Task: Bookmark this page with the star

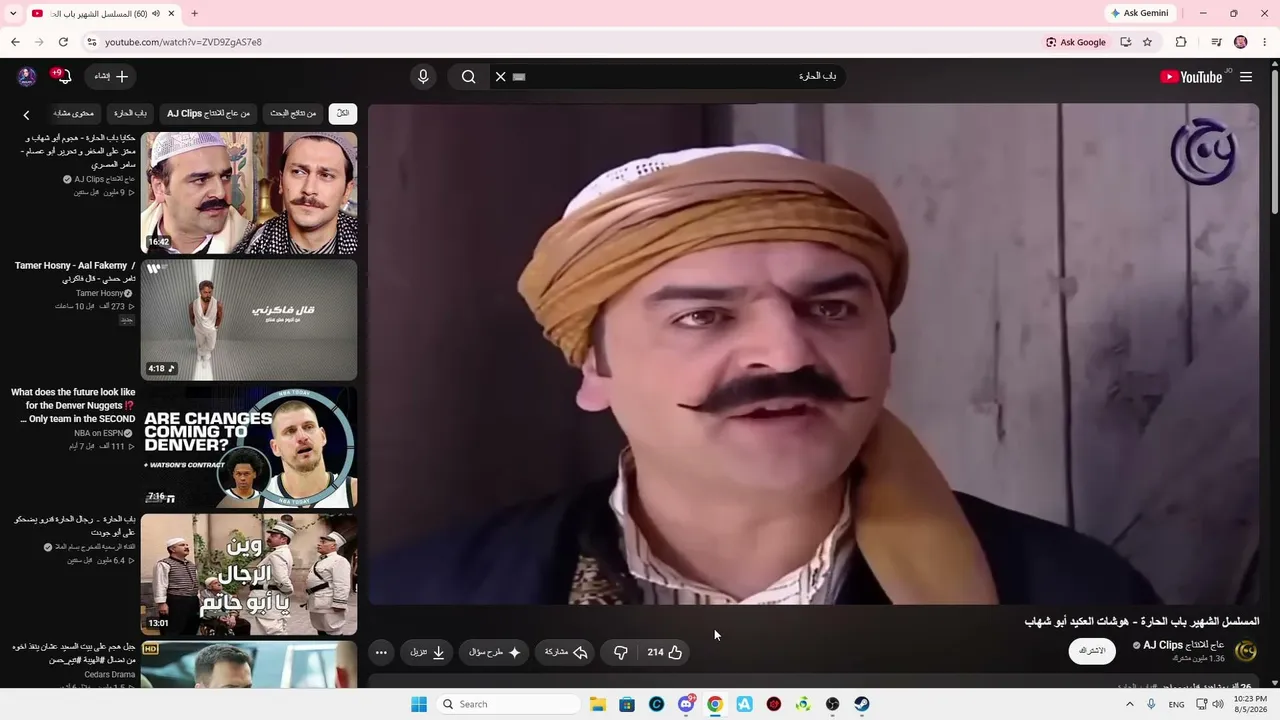Action: [x=1147, y=42]
